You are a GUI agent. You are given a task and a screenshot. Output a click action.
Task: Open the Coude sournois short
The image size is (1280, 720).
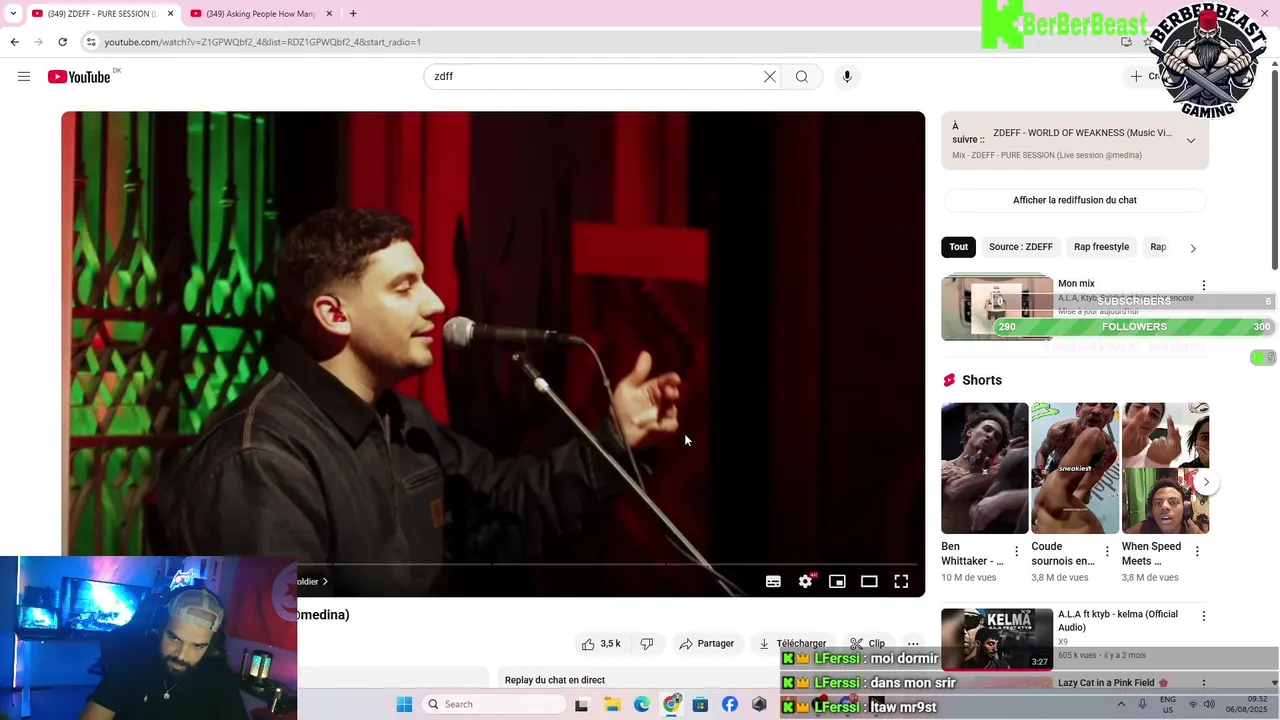(1075, 468)
